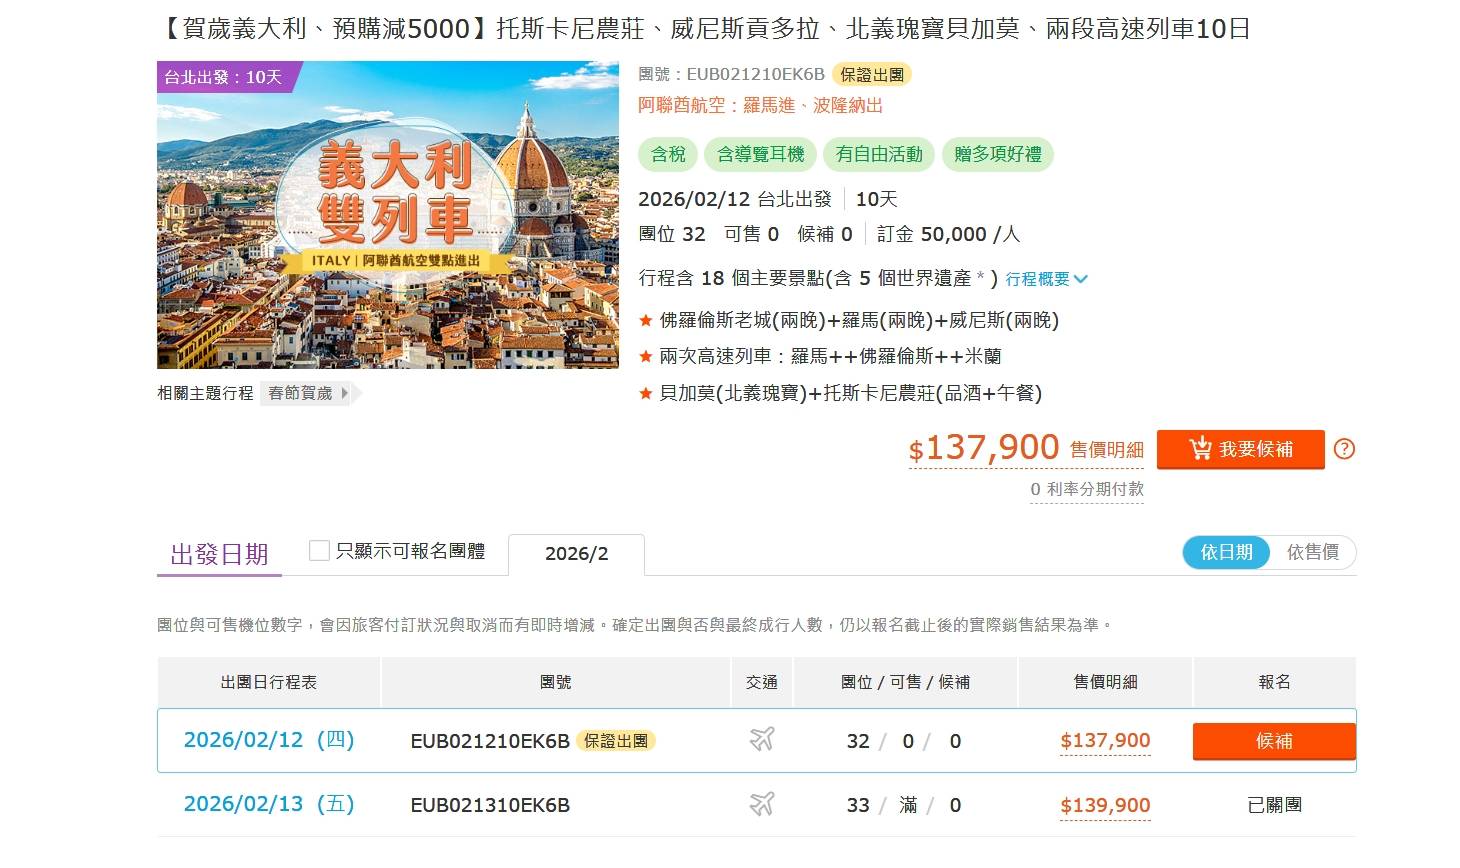
Task: Click $139,900 price in 02/13 row
Action: pos(1105,805)
